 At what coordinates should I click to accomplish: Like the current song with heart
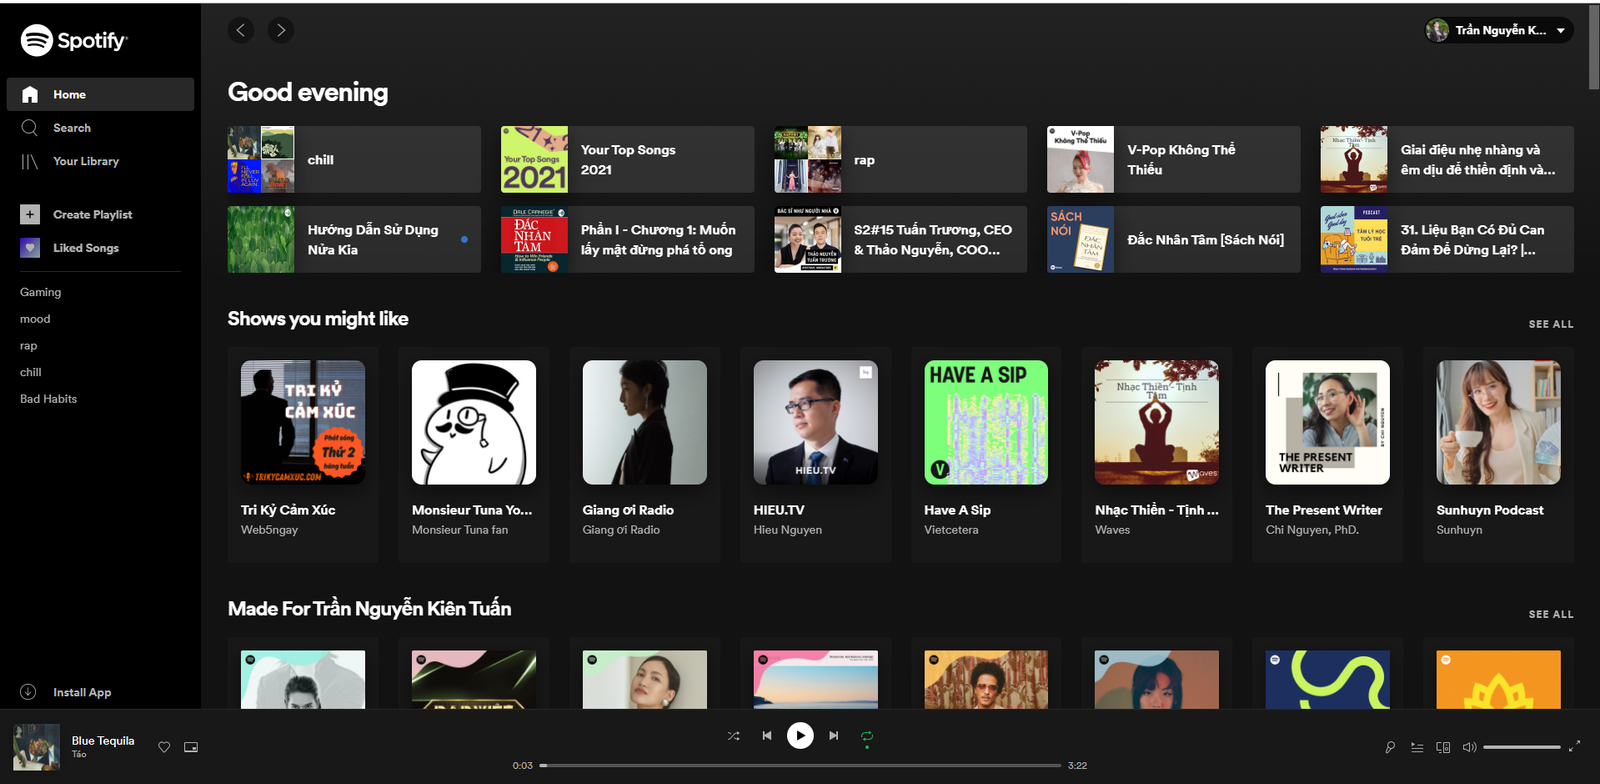pyautogui.click(x=164, y=747)
